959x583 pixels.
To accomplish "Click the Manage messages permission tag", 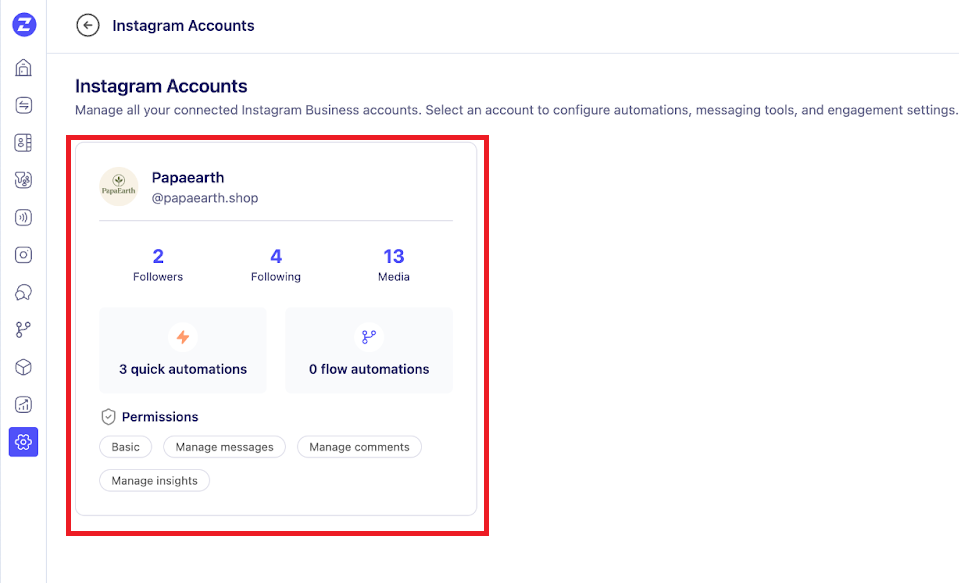I will 225,447.
